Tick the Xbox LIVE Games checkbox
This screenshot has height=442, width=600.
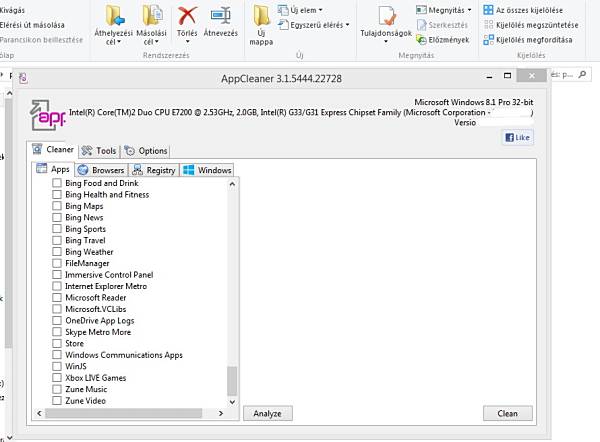point(57,378)
